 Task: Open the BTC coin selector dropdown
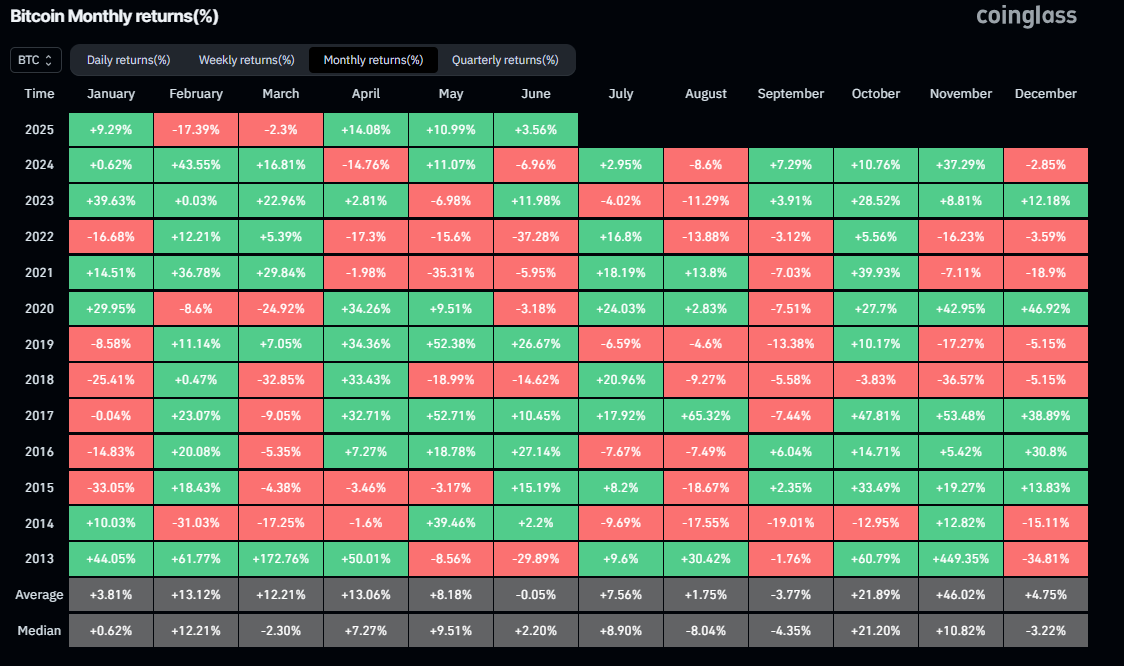click(36, 60)
